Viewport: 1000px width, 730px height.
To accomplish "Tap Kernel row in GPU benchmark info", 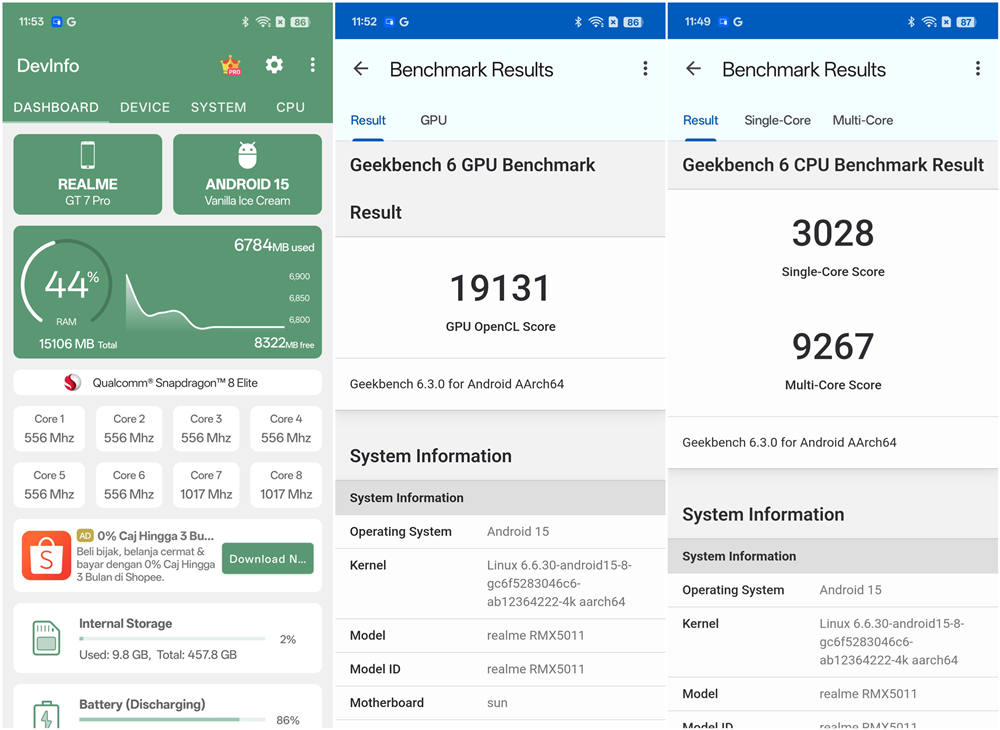I will (500, 583).
